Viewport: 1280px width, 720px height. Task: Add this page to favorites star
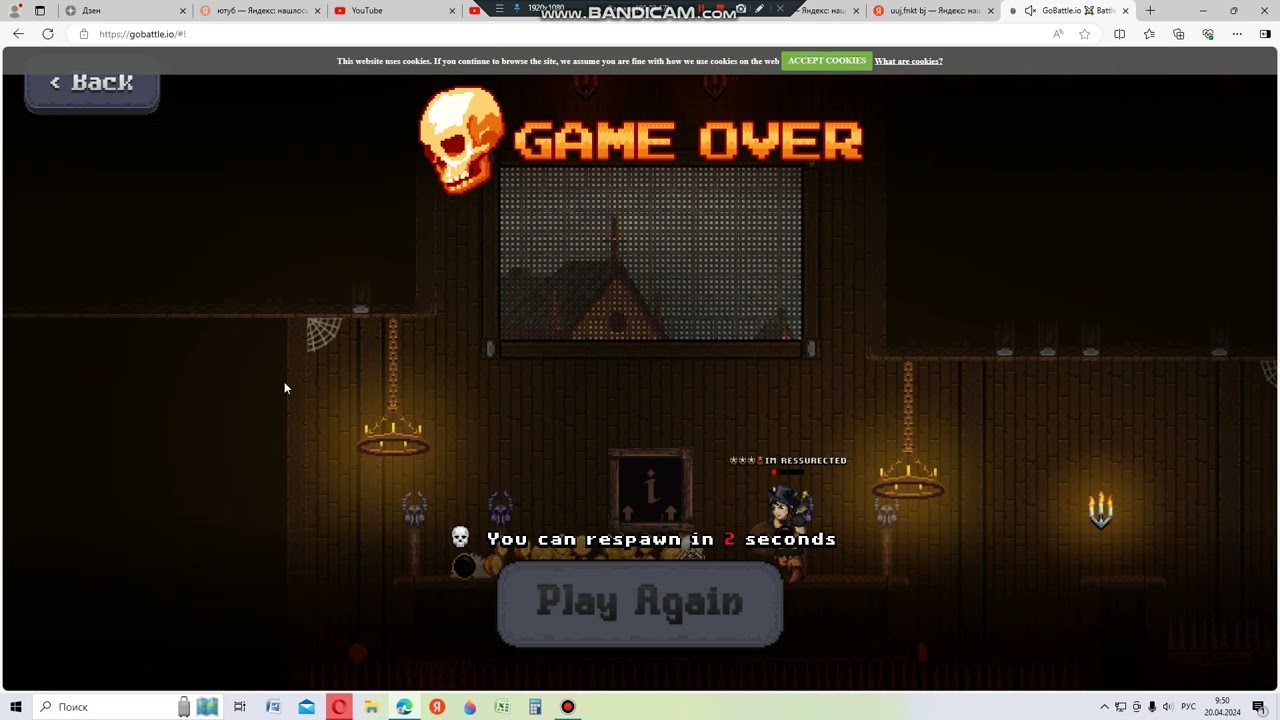(x=1085, y=34)
